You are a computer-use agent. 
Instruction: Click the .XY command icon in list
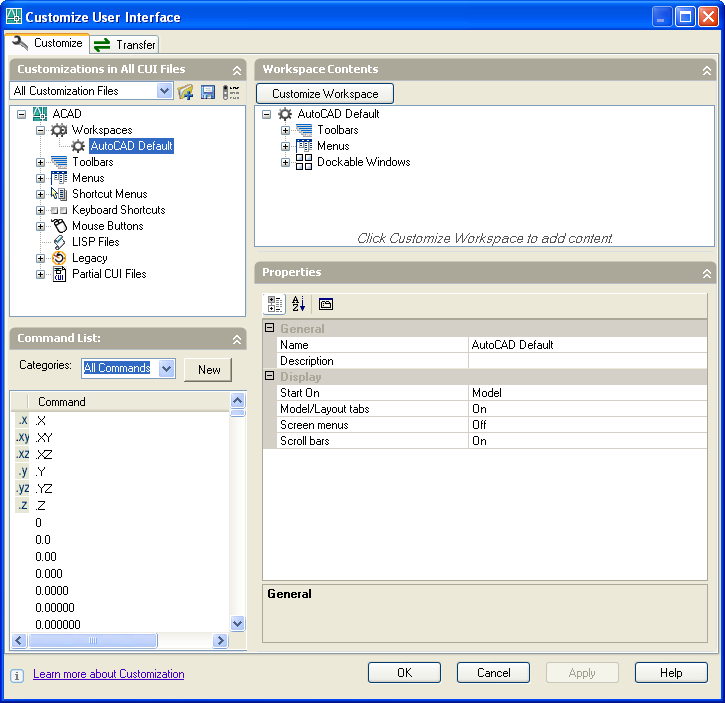click(23, 438)
